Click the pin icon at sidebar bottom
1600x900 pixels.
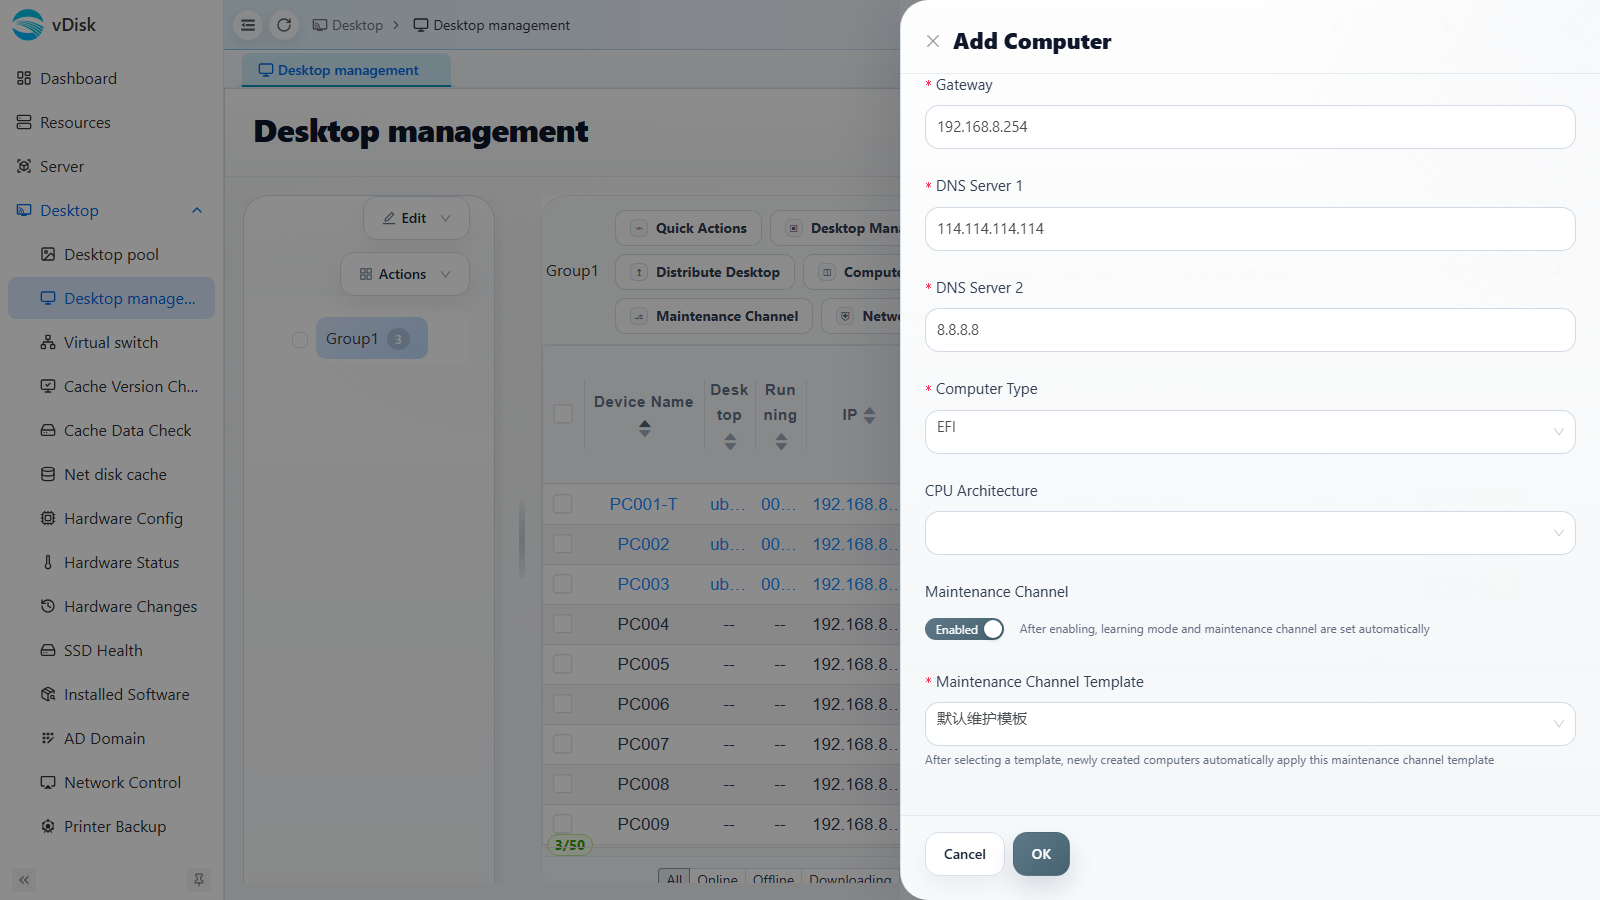(x=199, y=880)
